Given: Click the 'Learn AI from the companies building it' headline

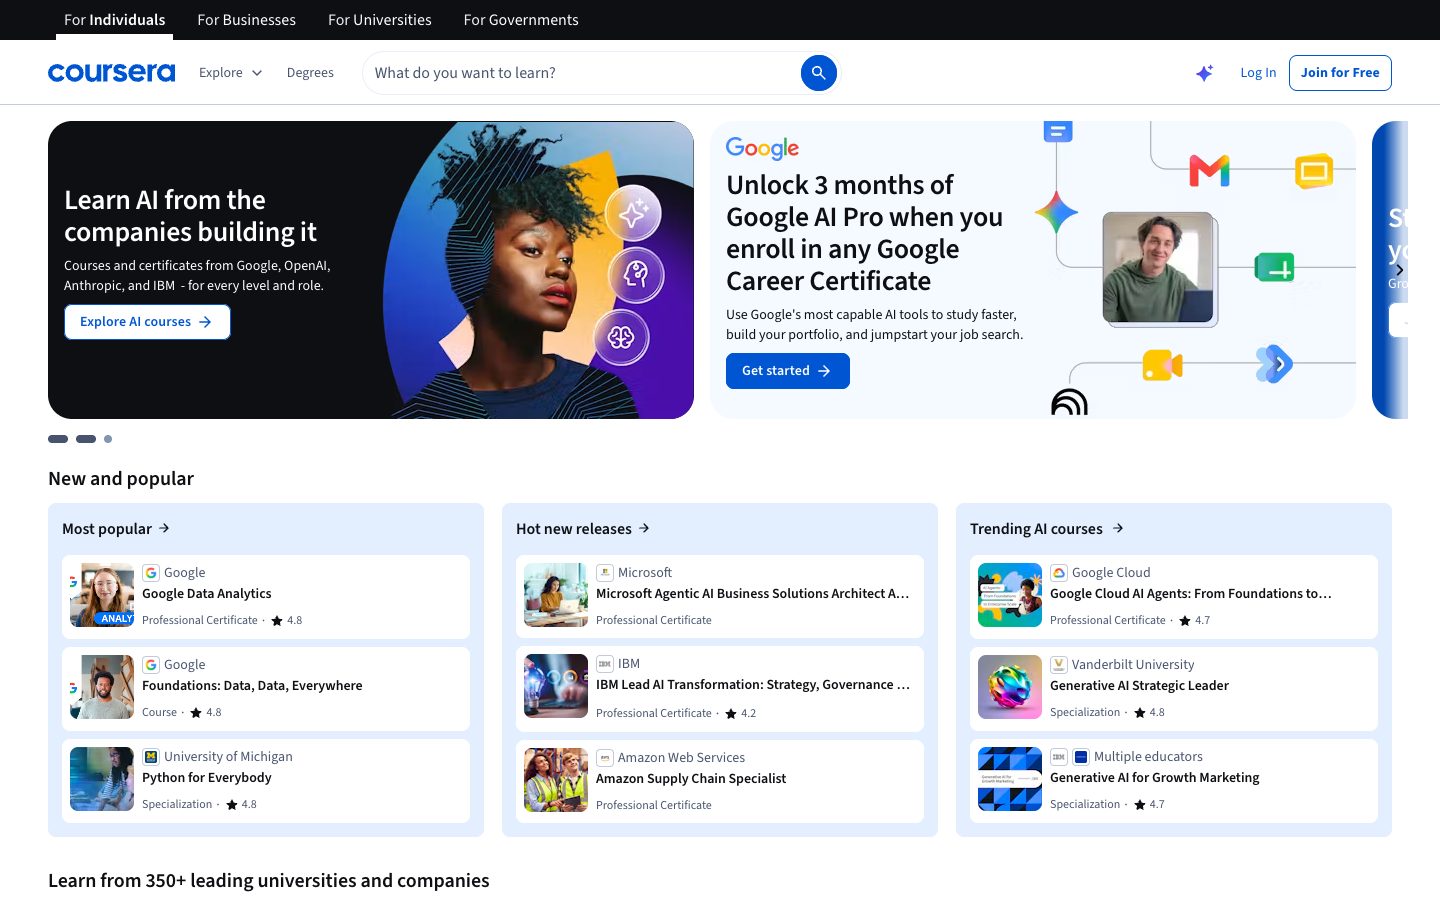Looking at the screenshot, I should (x=190, y=216).
